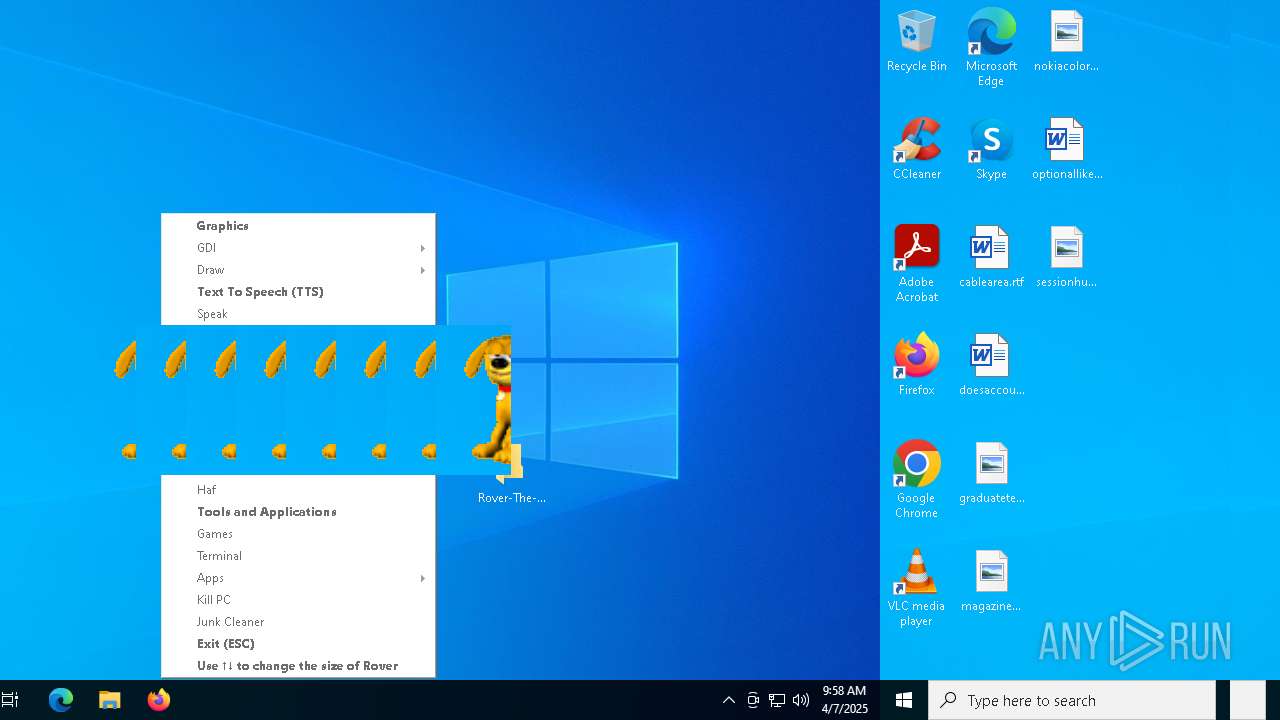
Task: Select the doesaccou Word document icon
Action: (991, 365)
